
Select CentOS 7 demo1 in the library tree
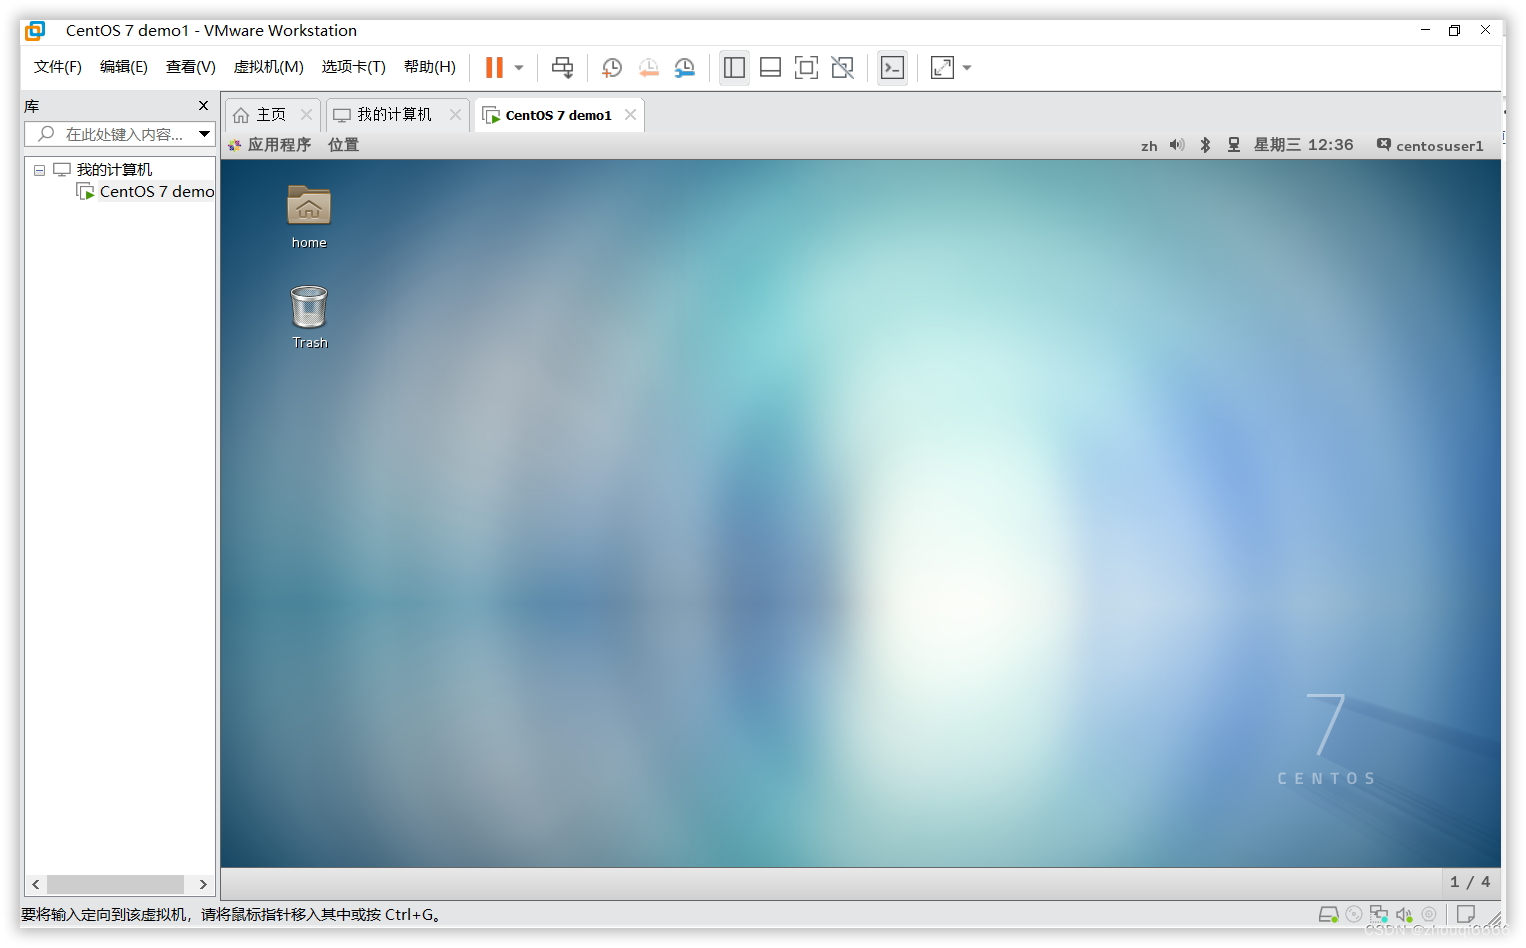[x=157, y=192]
